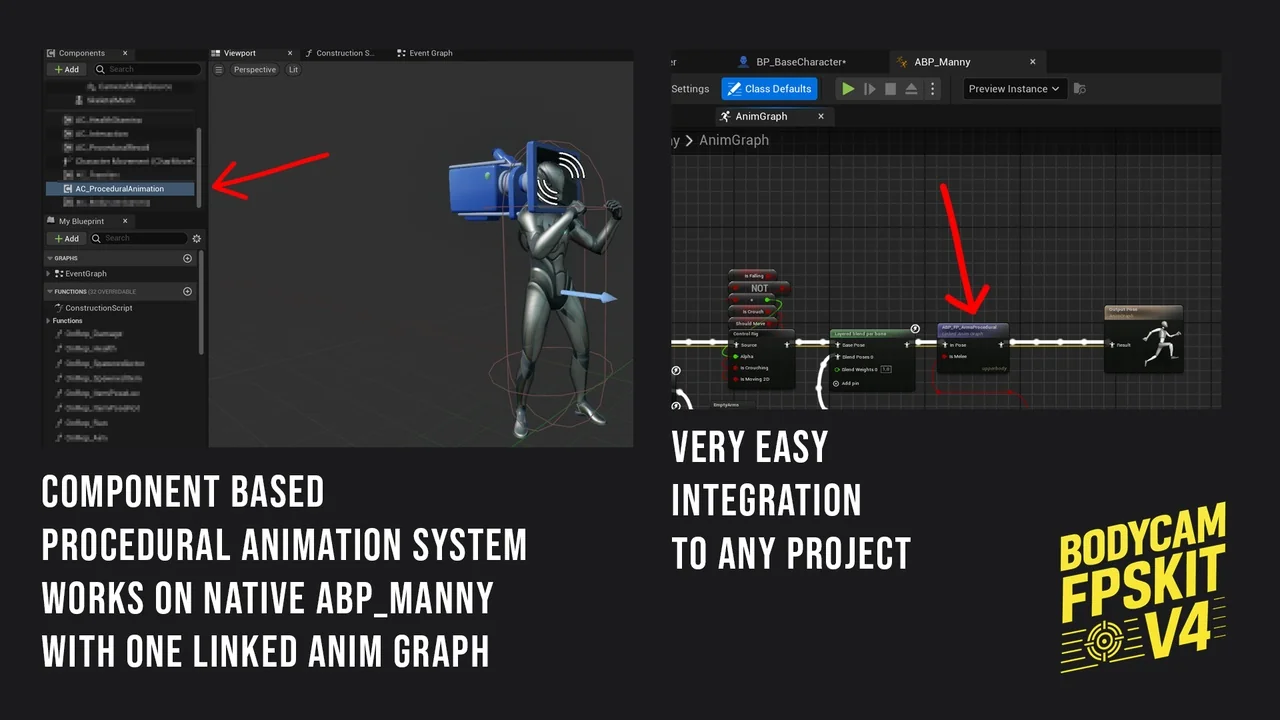Expand the EventGraph tree item
The height and width of the screenshot is (720, 1280).
[49, 274]
